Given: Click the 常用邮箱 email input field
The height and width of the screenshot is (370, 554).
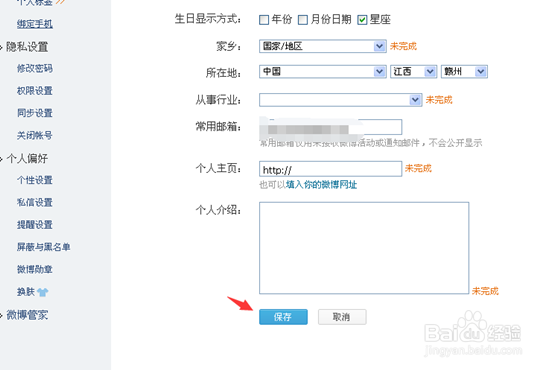Looking at the screenshot, I should pos(330,127).
